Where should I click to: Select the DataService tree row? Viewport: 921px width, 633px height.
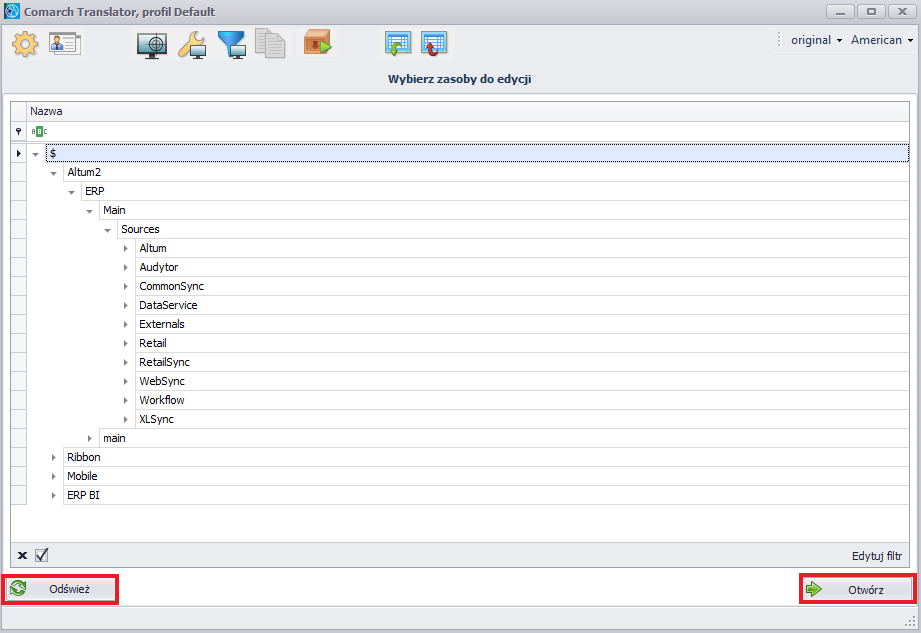tap(522, 305)
